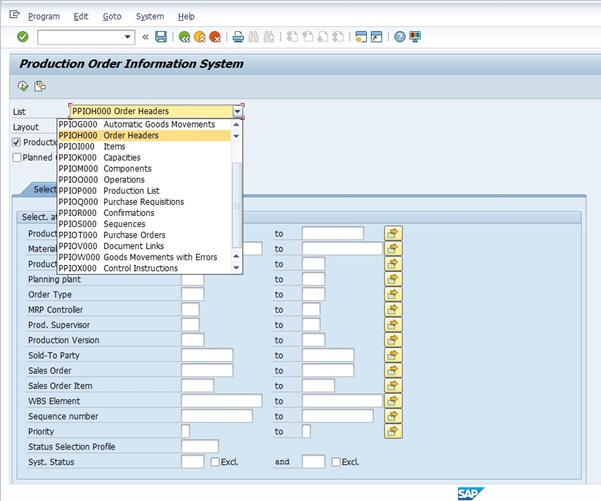Screen dimensions: 601x501
Task: Click the Create New Session icon
Action: coord(361,37)
